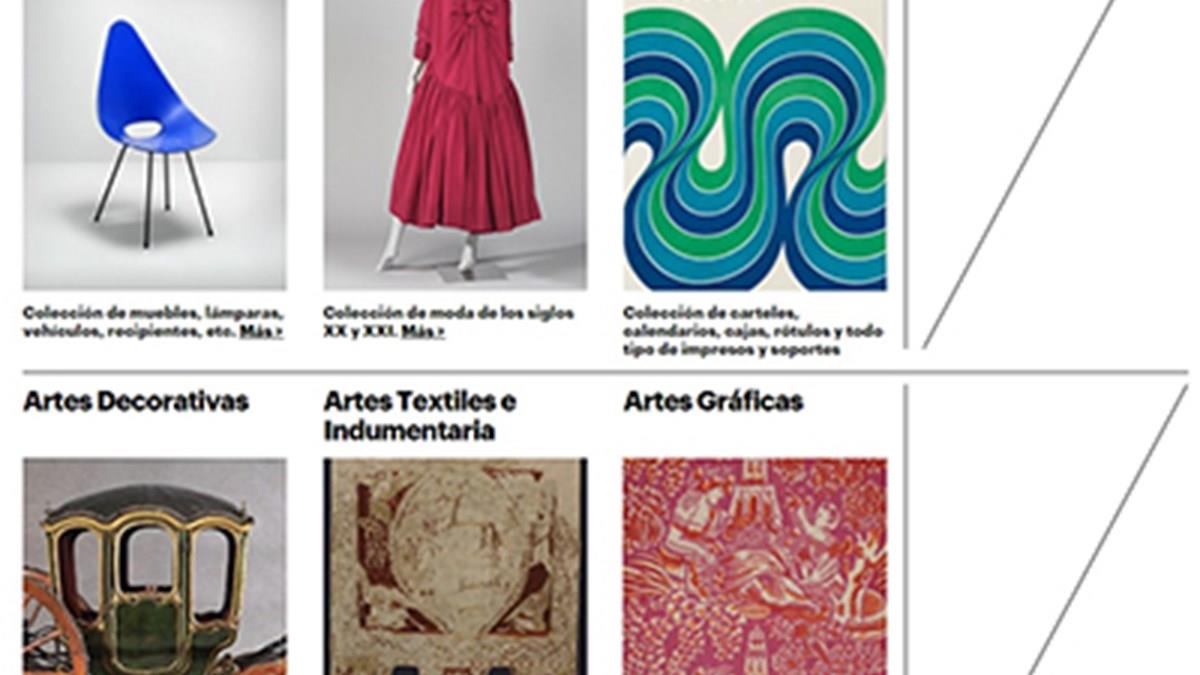Go to Artes Gráficas heading
This screenshot has width=1200, height=675.
713,402
